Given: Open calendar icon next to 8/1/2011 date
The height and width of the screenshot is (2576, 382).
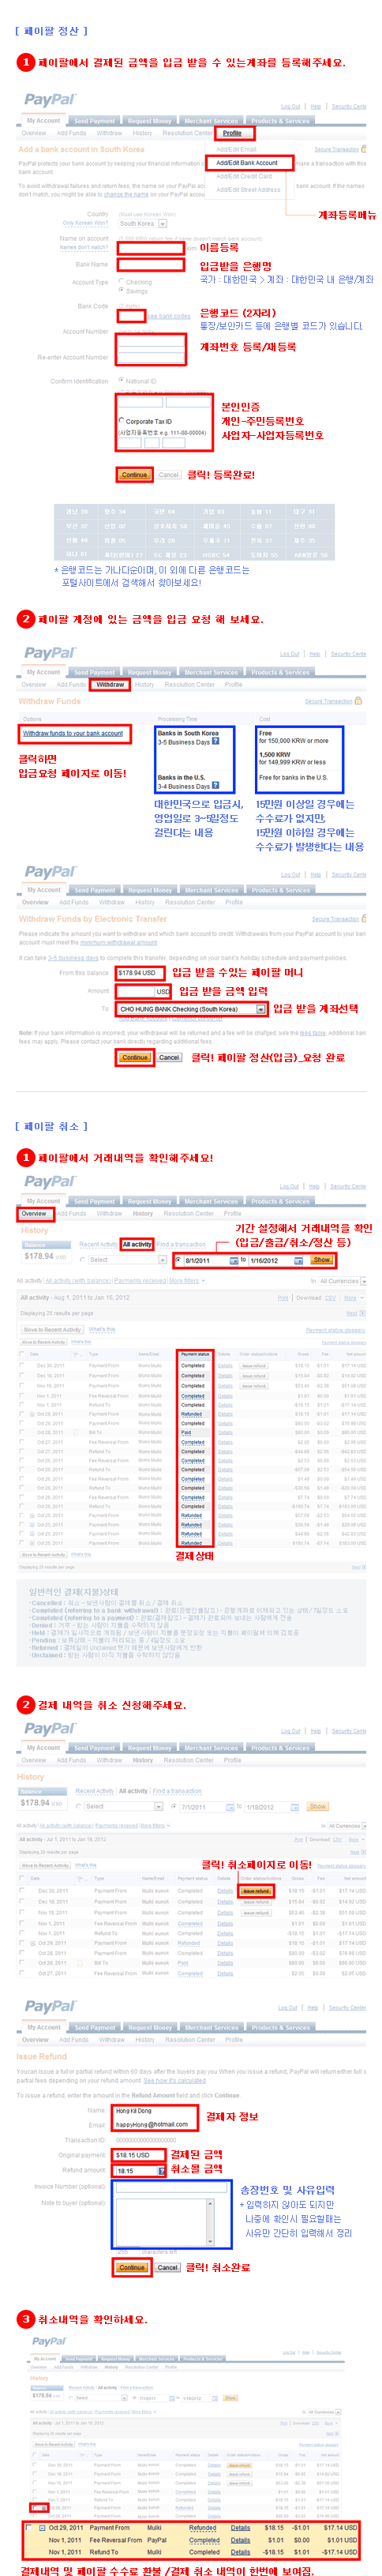Looking at the screenshot, I should pyautogui.click(x=234, y=1260).
